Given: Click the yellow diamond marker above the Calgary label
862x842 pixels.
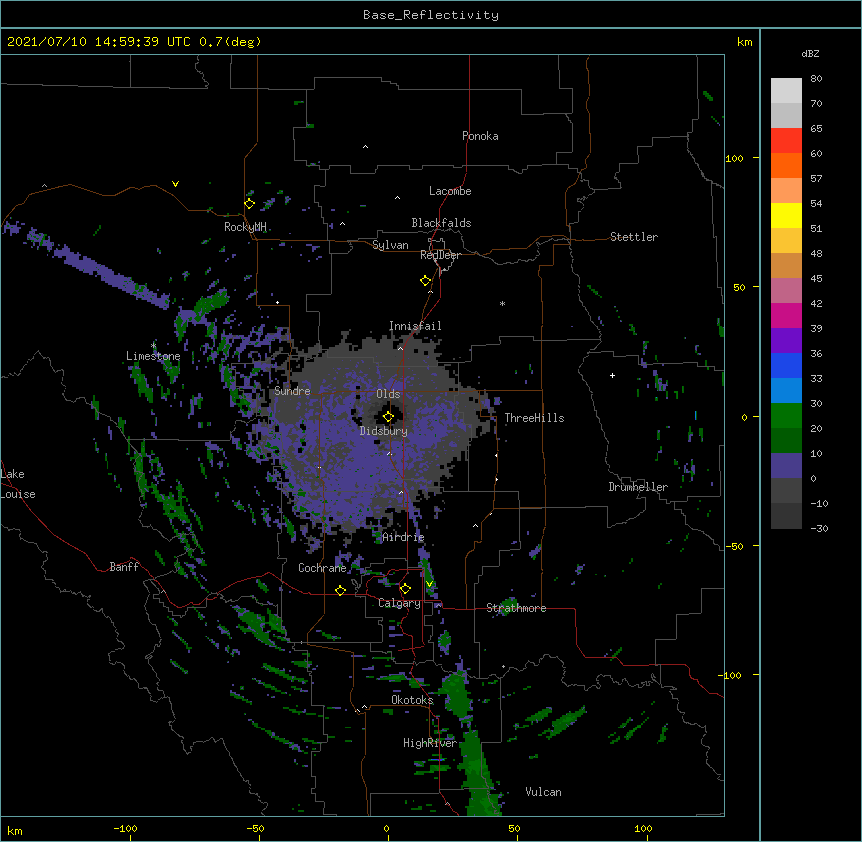Looking at the screenshot, I should tap(405, 589).
